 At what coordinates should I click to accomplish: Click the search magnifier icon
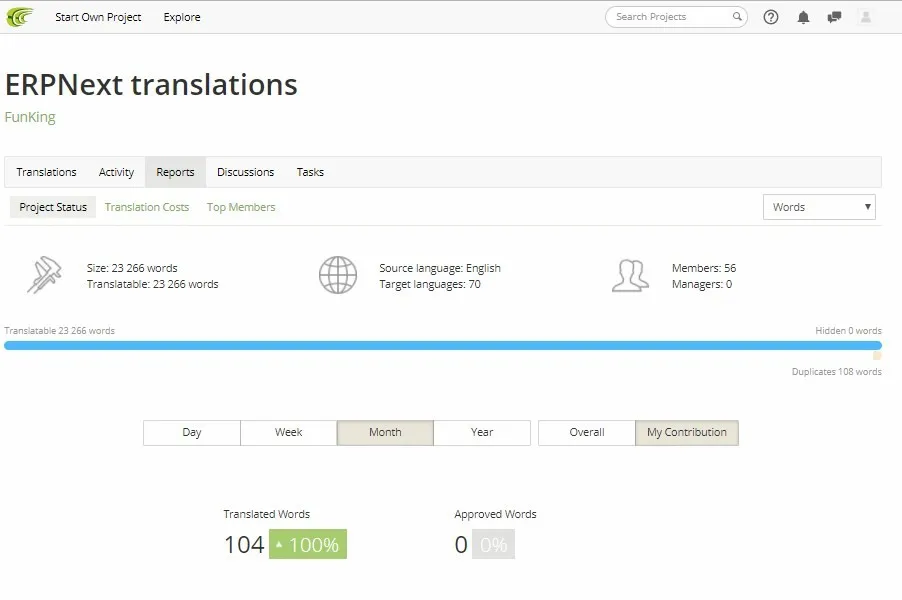coord(737,17)
